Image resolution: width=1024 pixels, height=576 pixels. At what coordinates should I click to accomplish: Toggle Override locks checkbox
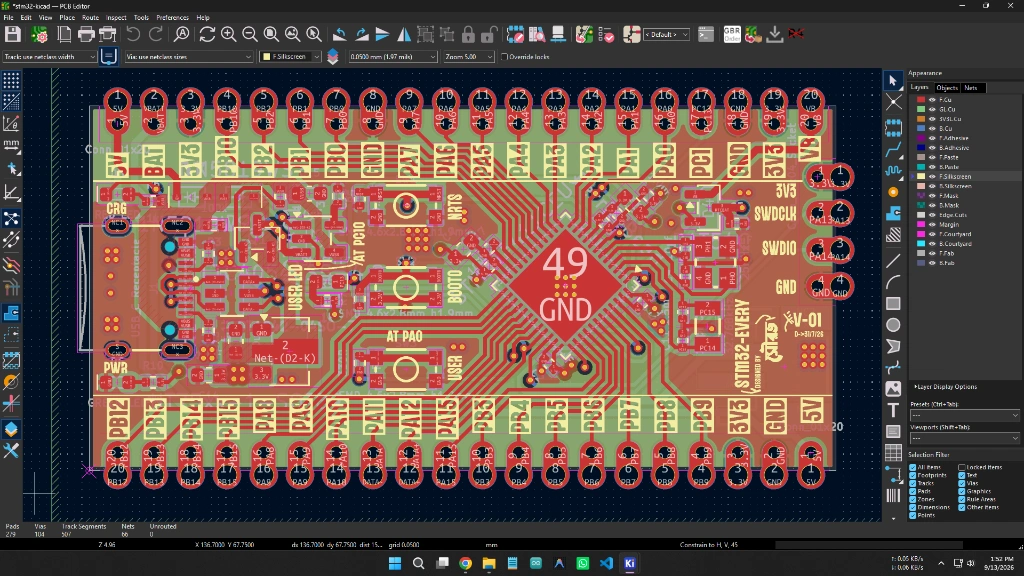tap(504, 57)
